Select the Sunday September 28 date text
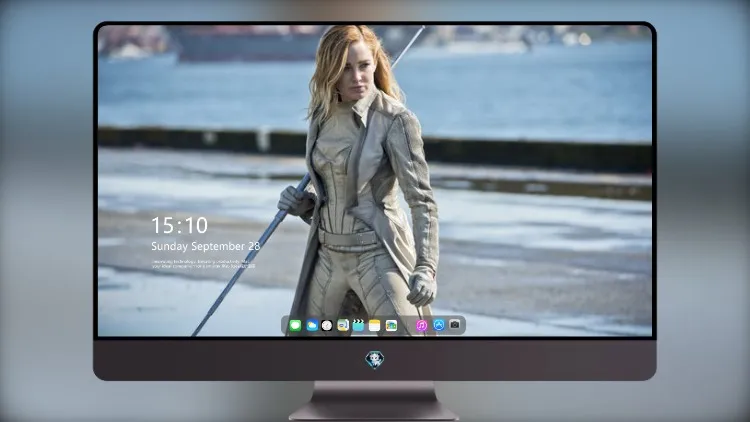Viewport: 750px width, 422px height. [206, 246]
